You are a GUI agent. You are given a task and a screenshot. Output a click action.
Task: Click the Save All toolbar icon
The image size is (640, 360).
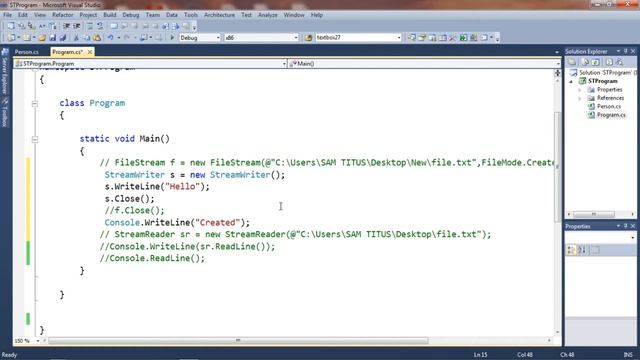pos(63,38)
